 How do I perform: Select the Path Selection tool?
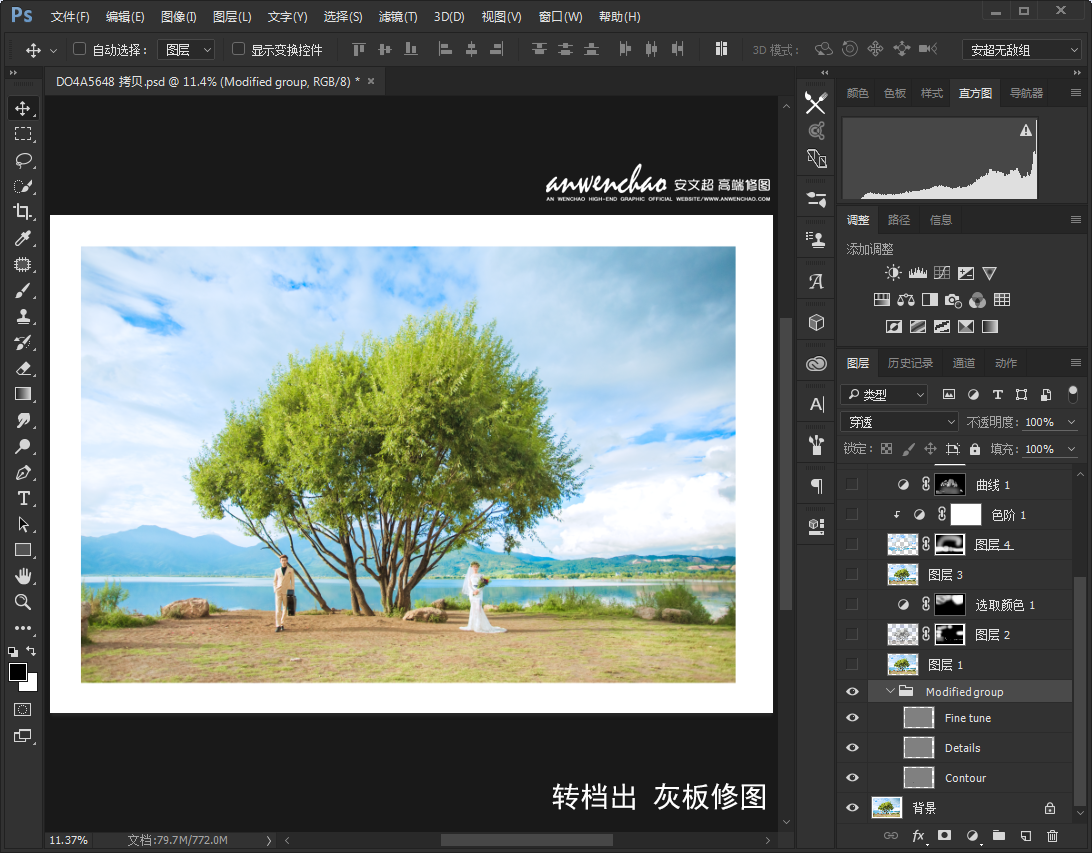(23, 524)
